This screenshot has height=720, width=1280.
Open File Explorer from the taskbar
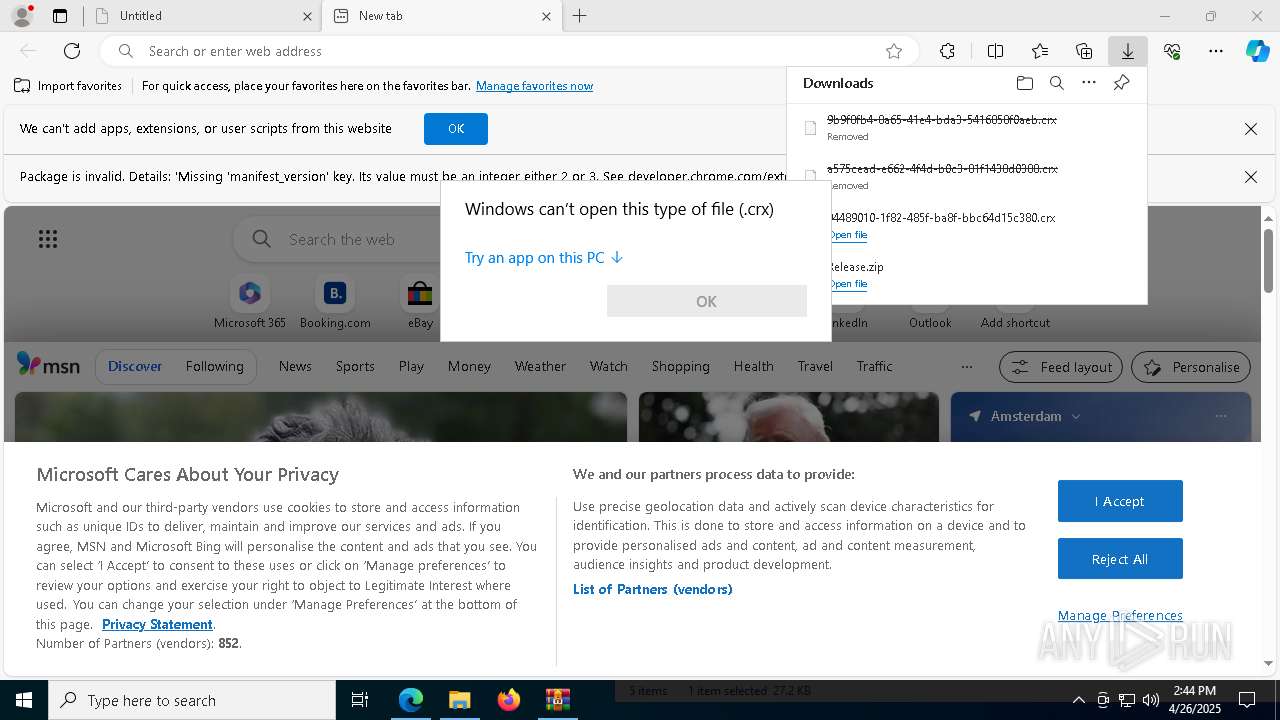pos(459,700)
